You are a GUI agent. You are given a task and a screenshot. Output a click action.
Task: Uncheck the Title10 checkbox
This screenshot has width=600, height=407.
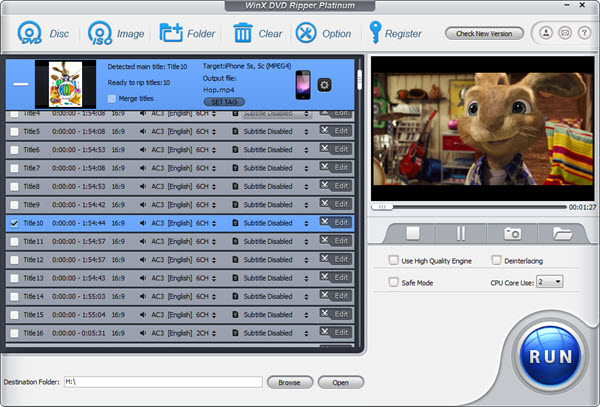[15, 223]
